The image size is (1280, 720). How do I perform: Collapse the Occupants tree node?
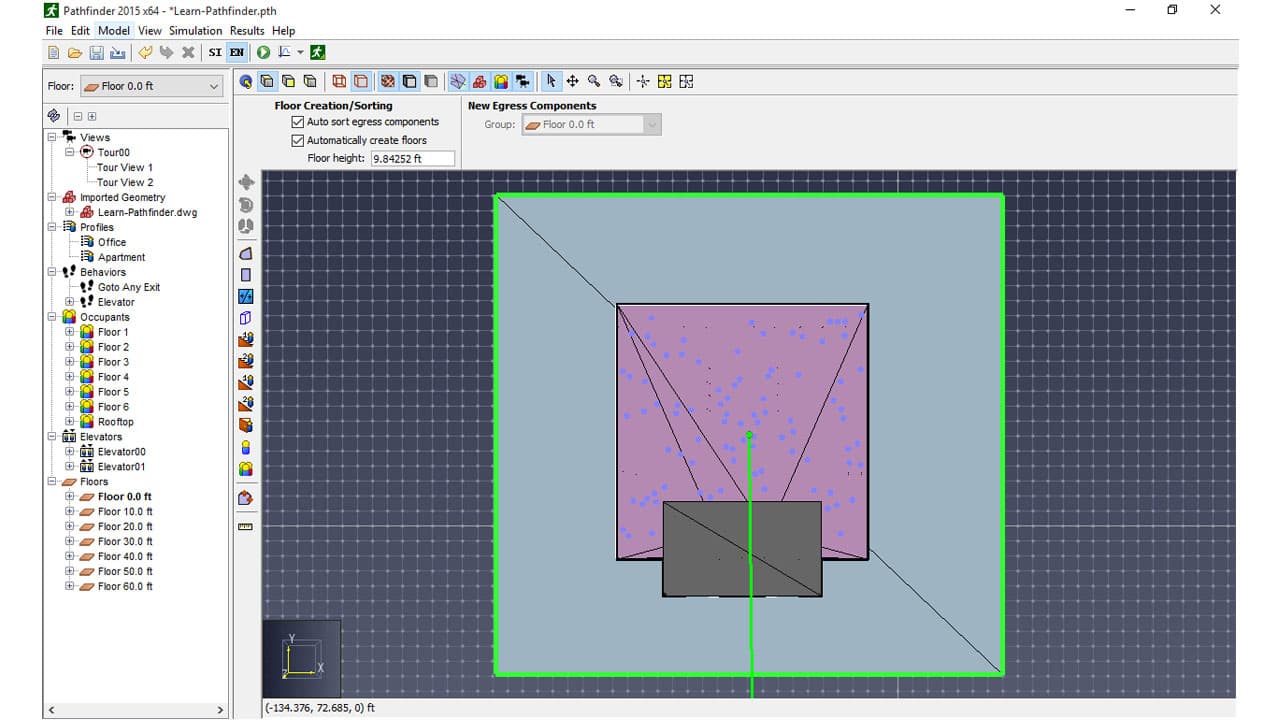(53, 317)
